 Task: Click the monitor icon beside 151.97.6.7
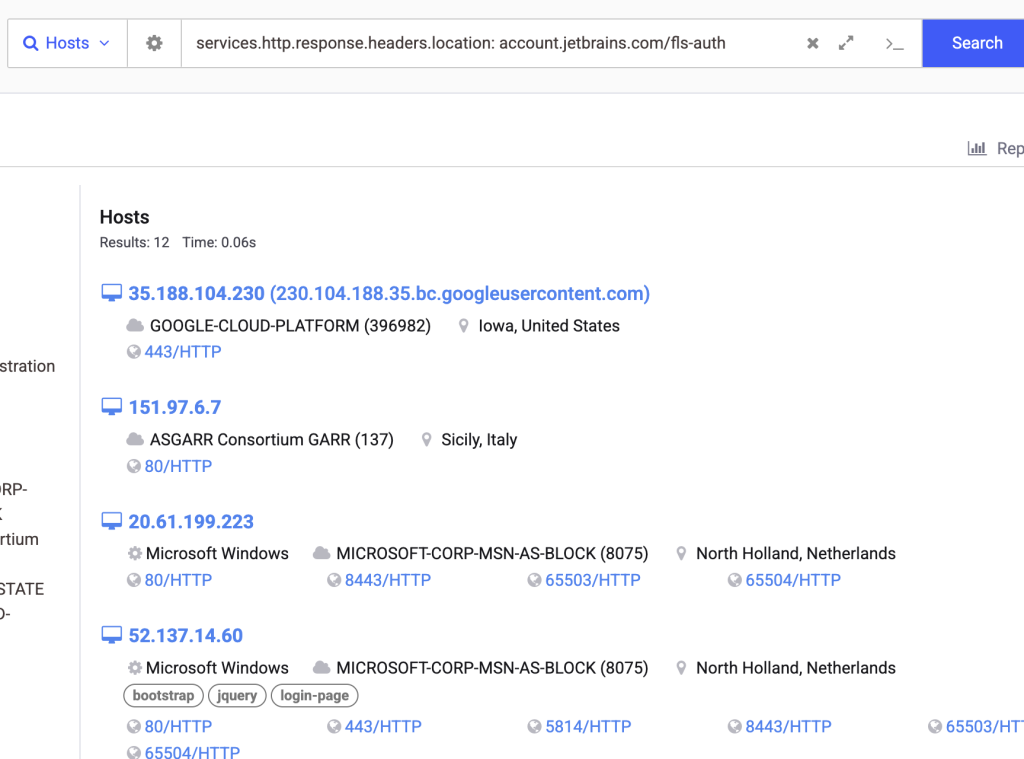[111, 407]
